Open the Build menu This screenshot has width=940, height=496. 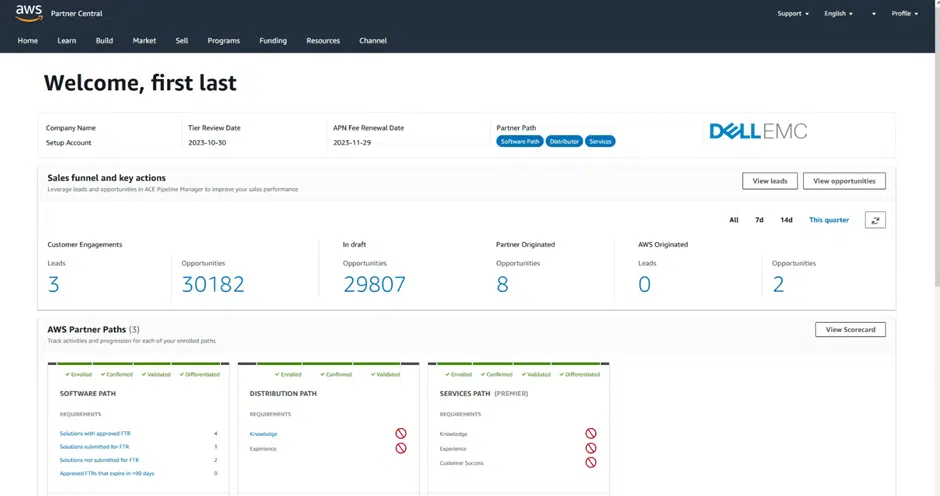tap(104, 41)
